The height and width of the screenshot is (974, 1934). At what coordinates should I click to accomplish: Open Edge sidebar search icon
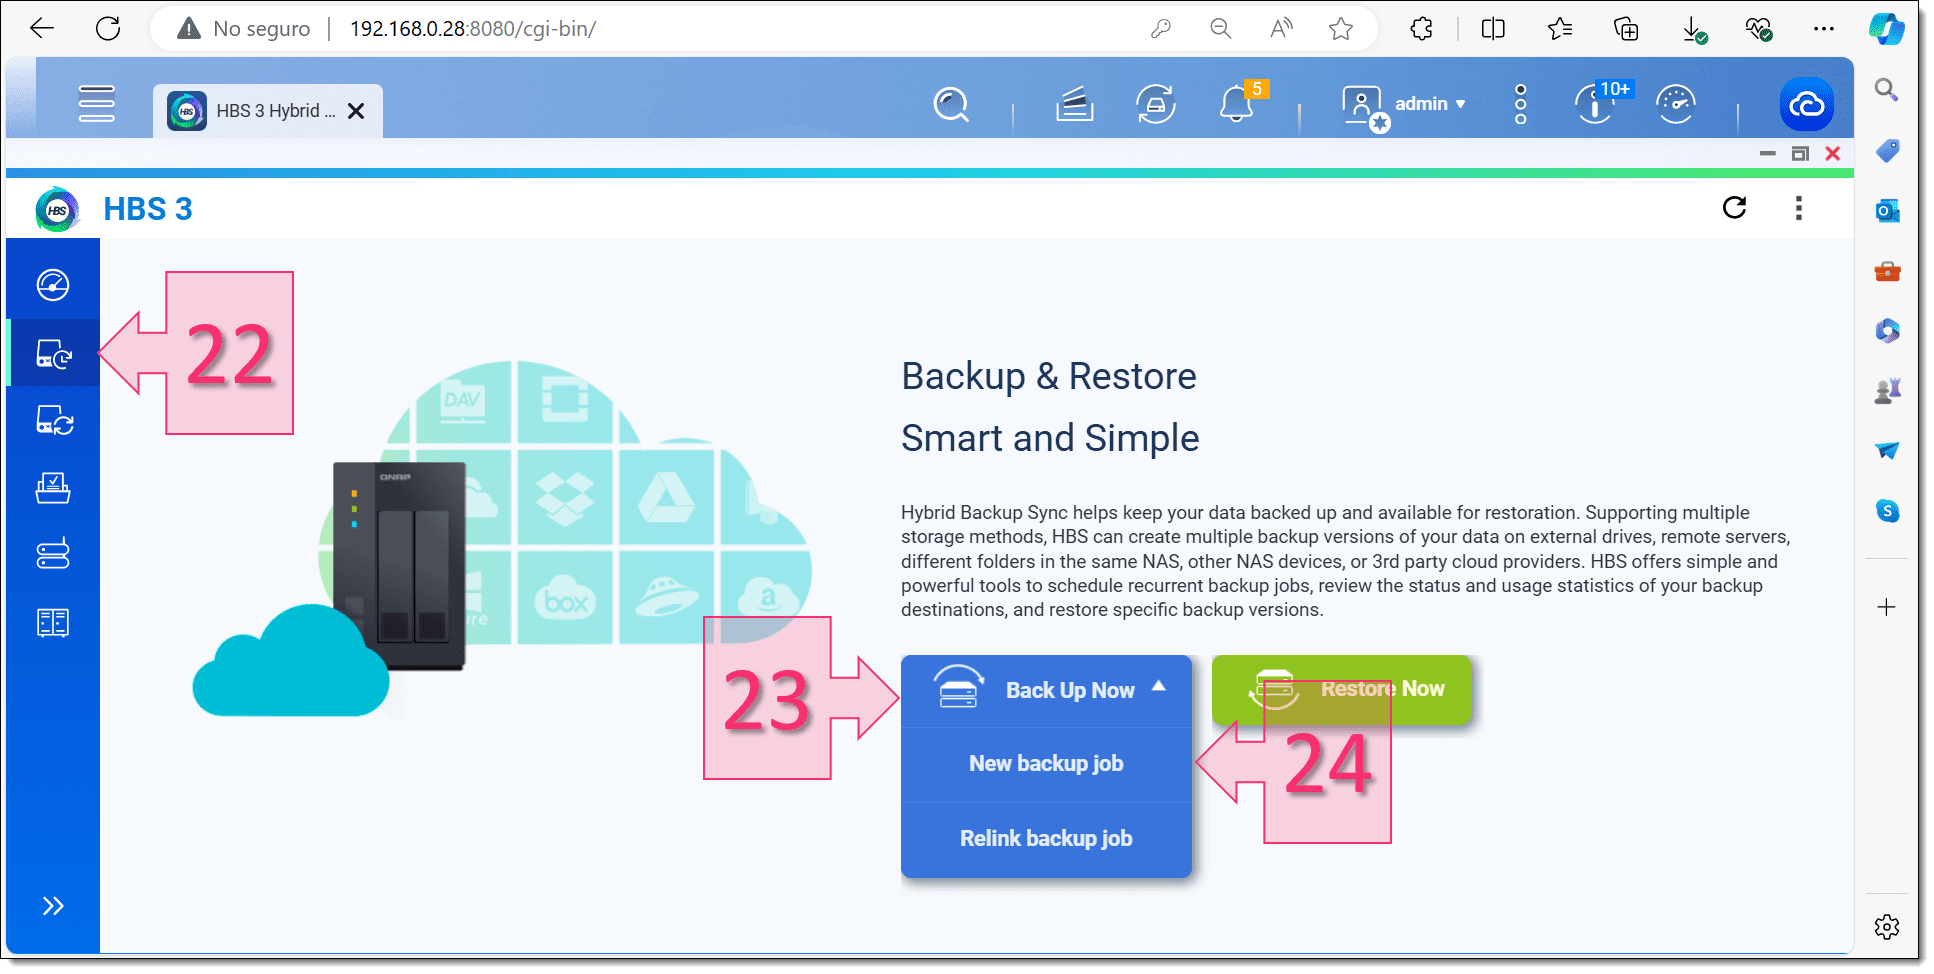[x=1887, y=90]
